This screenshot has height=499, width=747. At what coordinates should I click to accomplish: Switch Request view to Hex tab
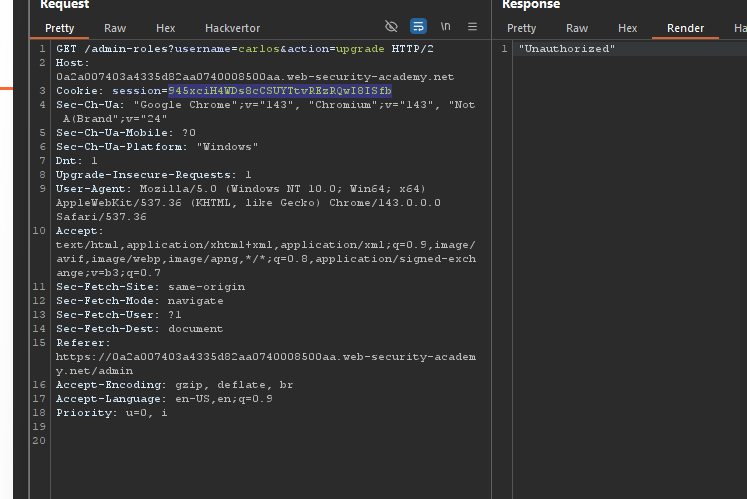coord(165,28)
